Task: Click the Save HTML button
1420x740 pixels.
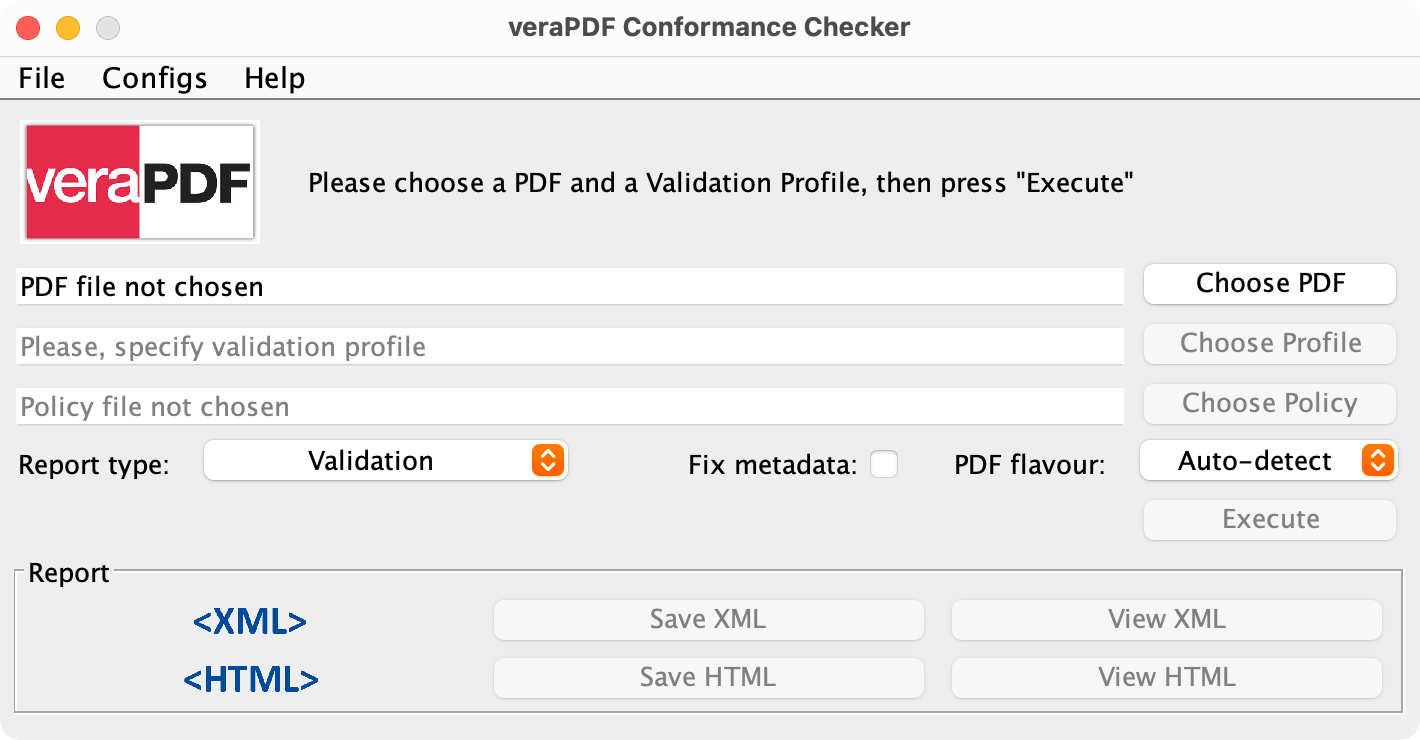Action: 708,677
